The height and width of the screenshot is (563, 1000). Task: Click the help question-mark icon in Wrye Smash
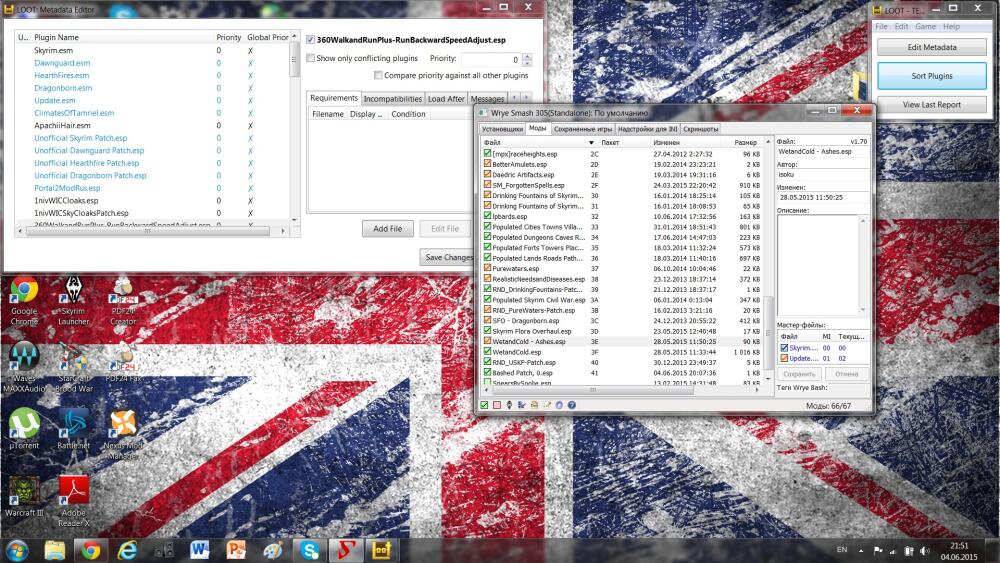tap(571, 405)
